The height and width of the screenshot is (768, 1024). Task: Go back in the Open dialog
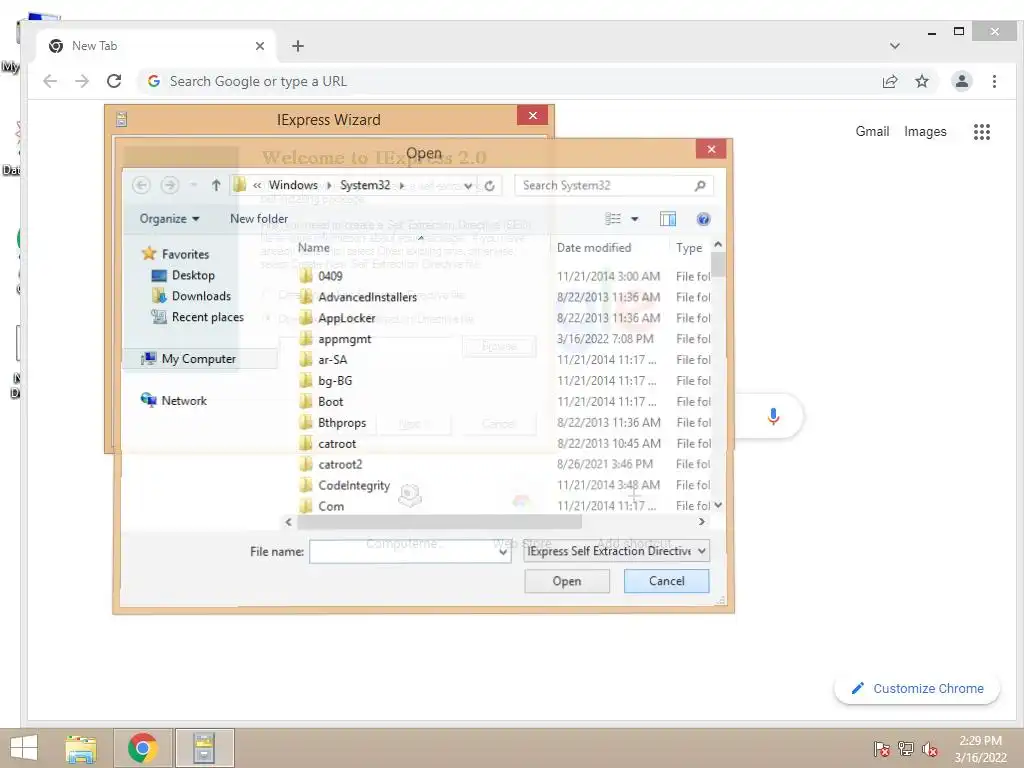(x=141, y=185)
